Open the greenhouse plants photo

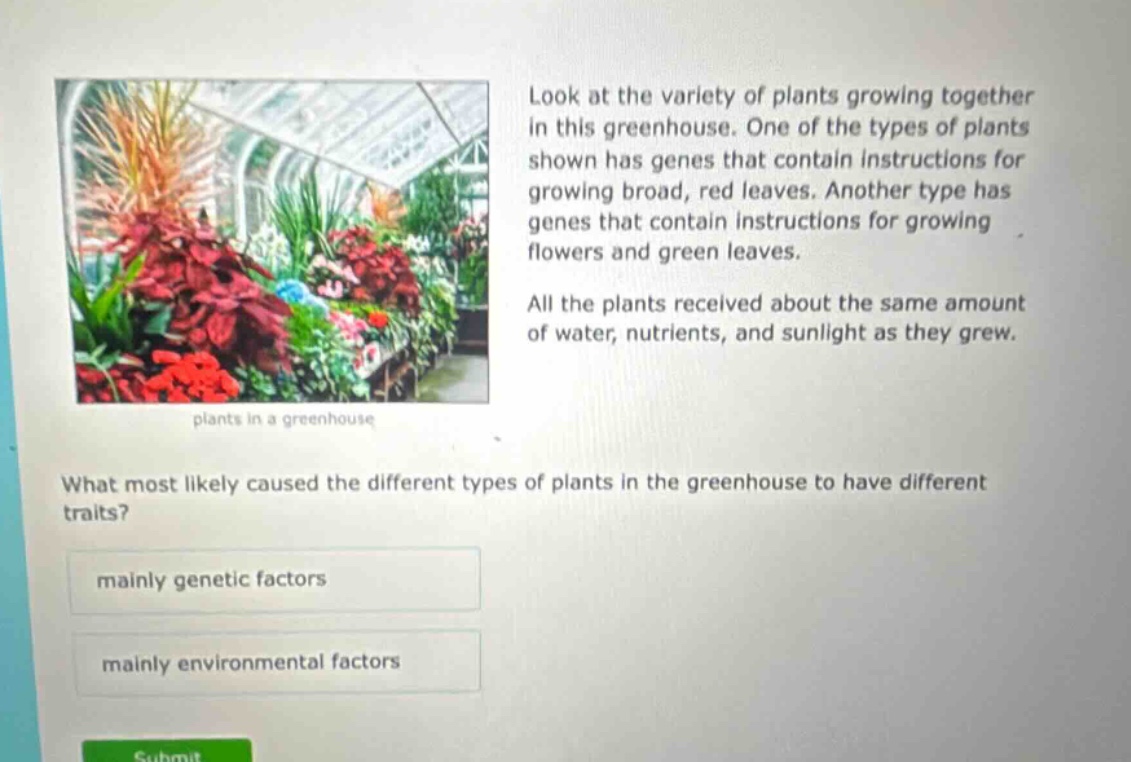point(272,240)
